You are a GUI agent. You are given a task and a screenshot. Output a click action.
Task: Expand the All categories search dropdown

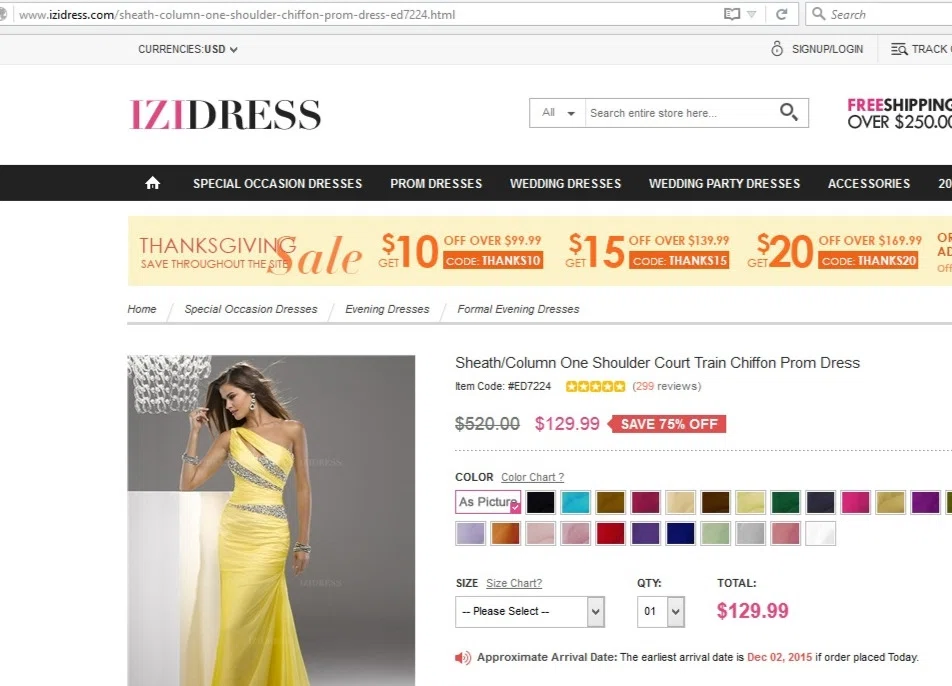558,113
